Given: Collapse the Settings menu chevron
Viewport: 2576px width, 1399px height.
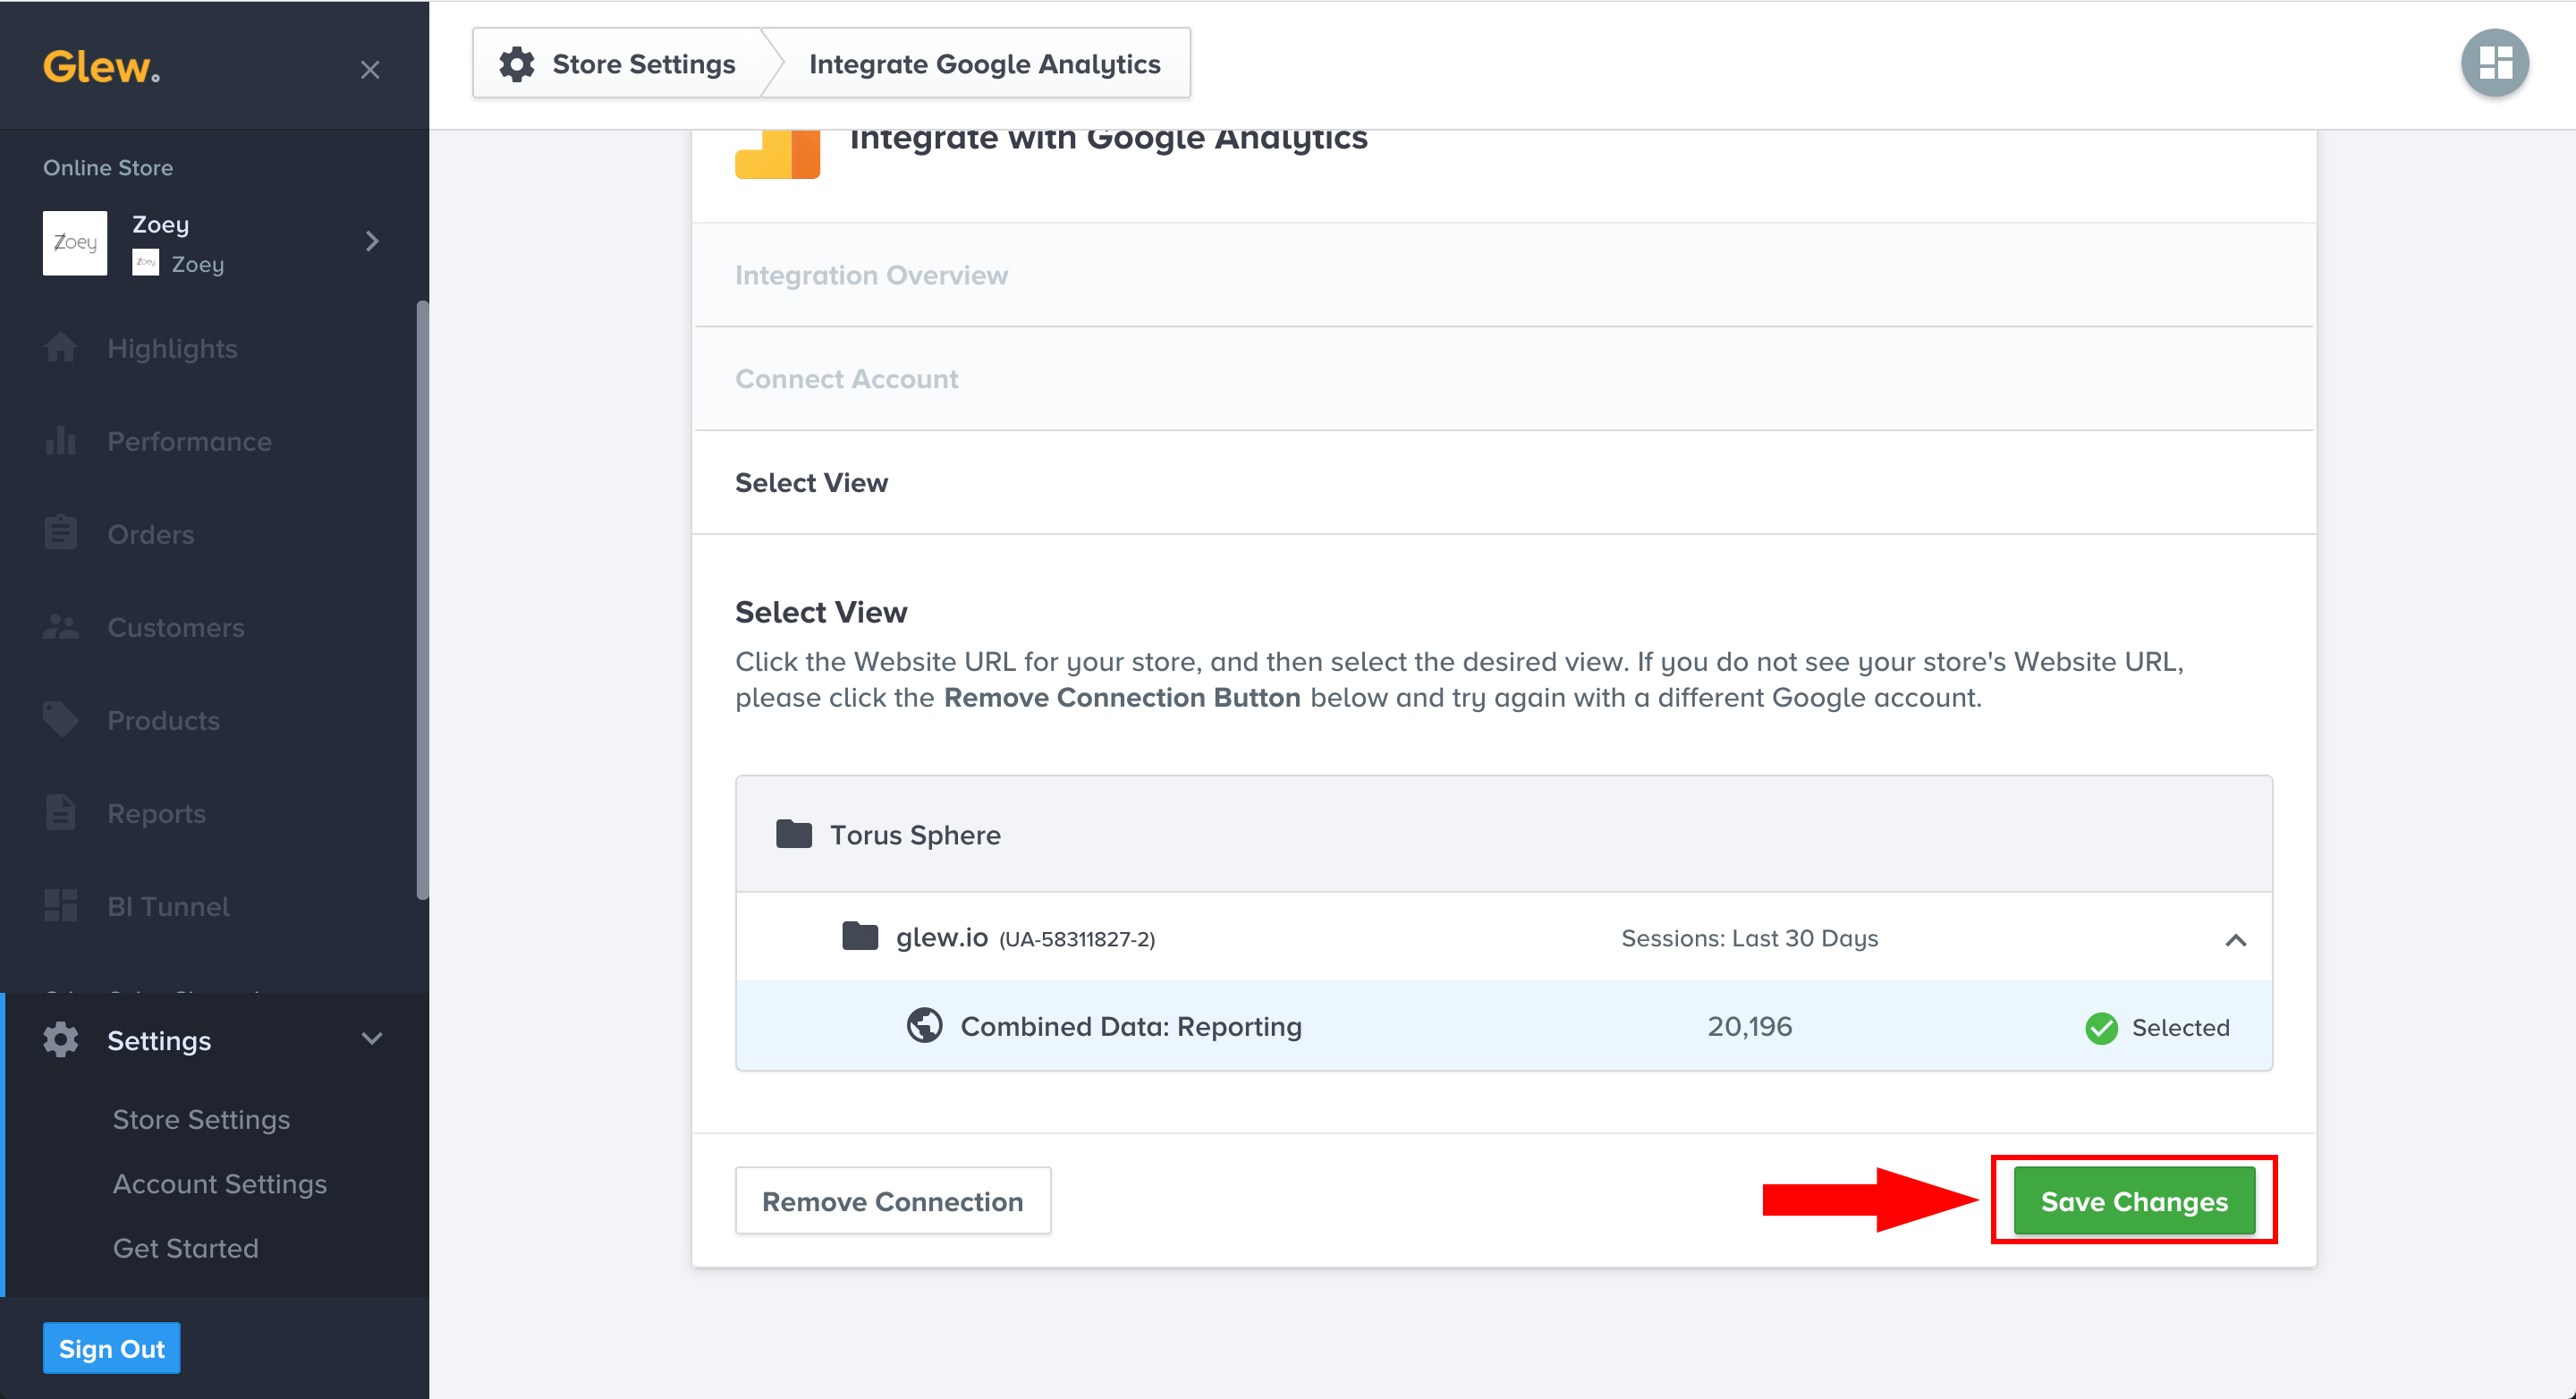Looking at the screenshot, I should point(372,1039).
